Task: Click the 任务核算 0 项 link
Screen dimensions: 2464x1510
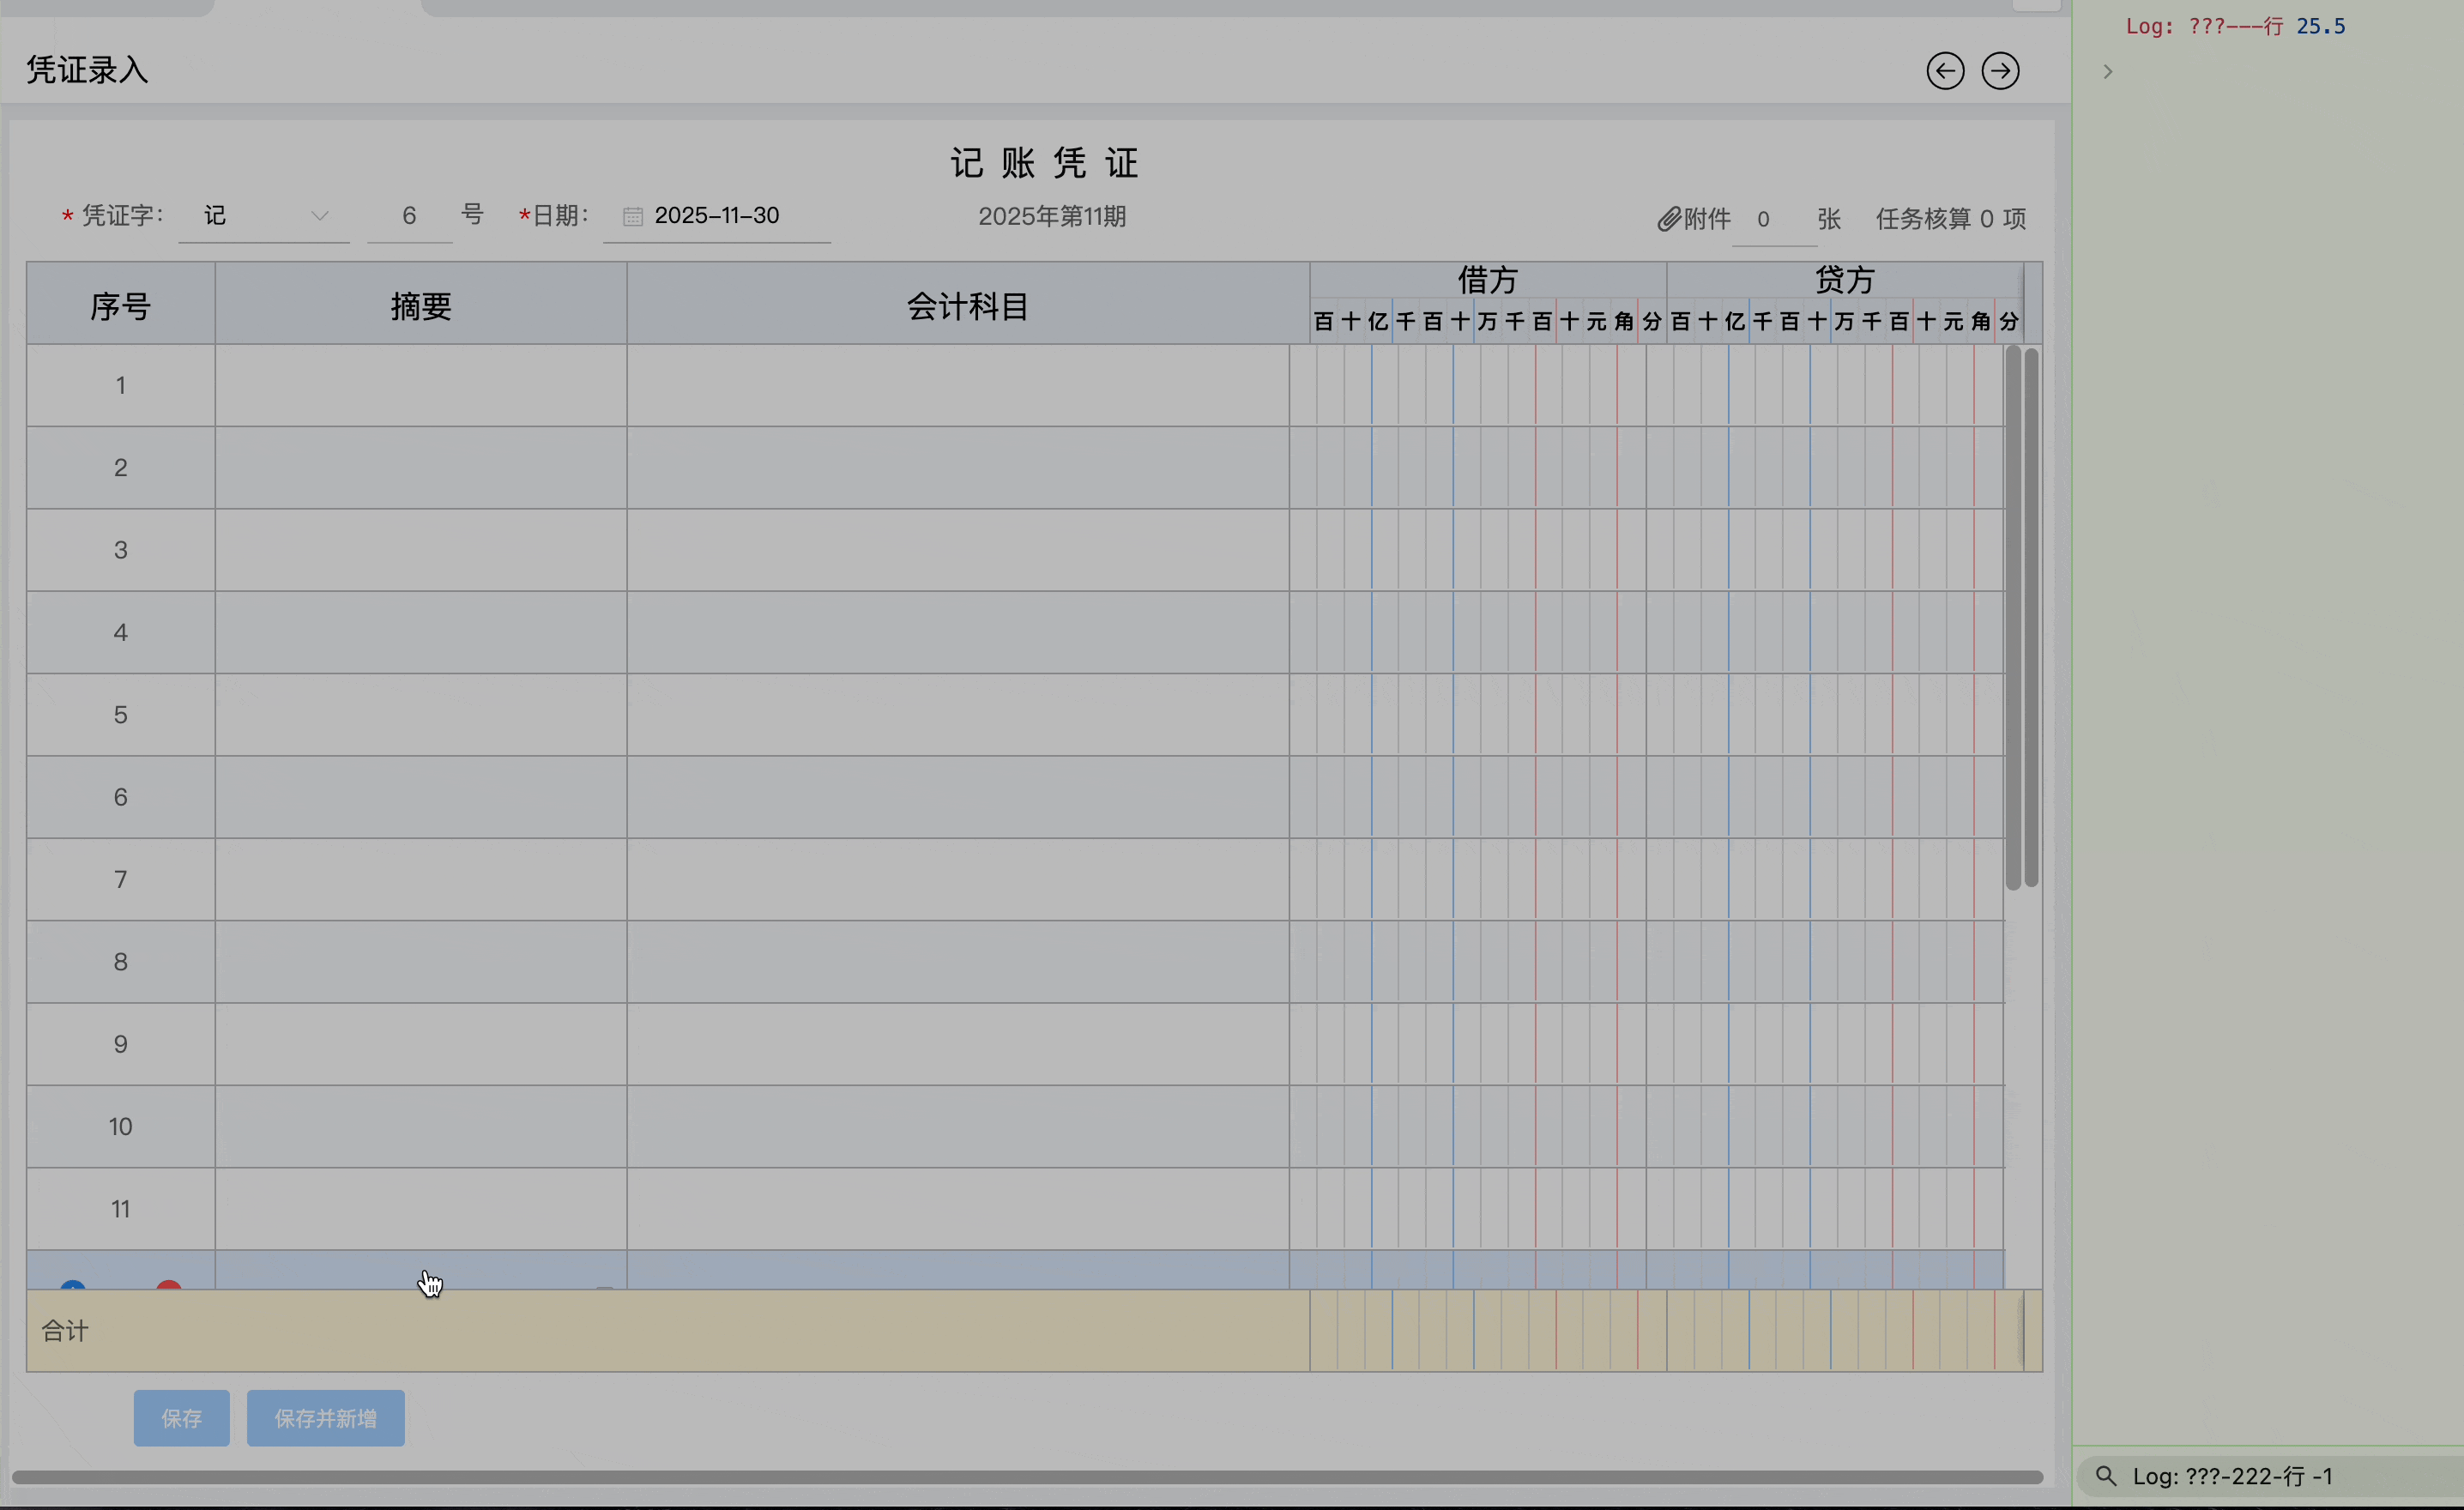Action: point(1950,219)
